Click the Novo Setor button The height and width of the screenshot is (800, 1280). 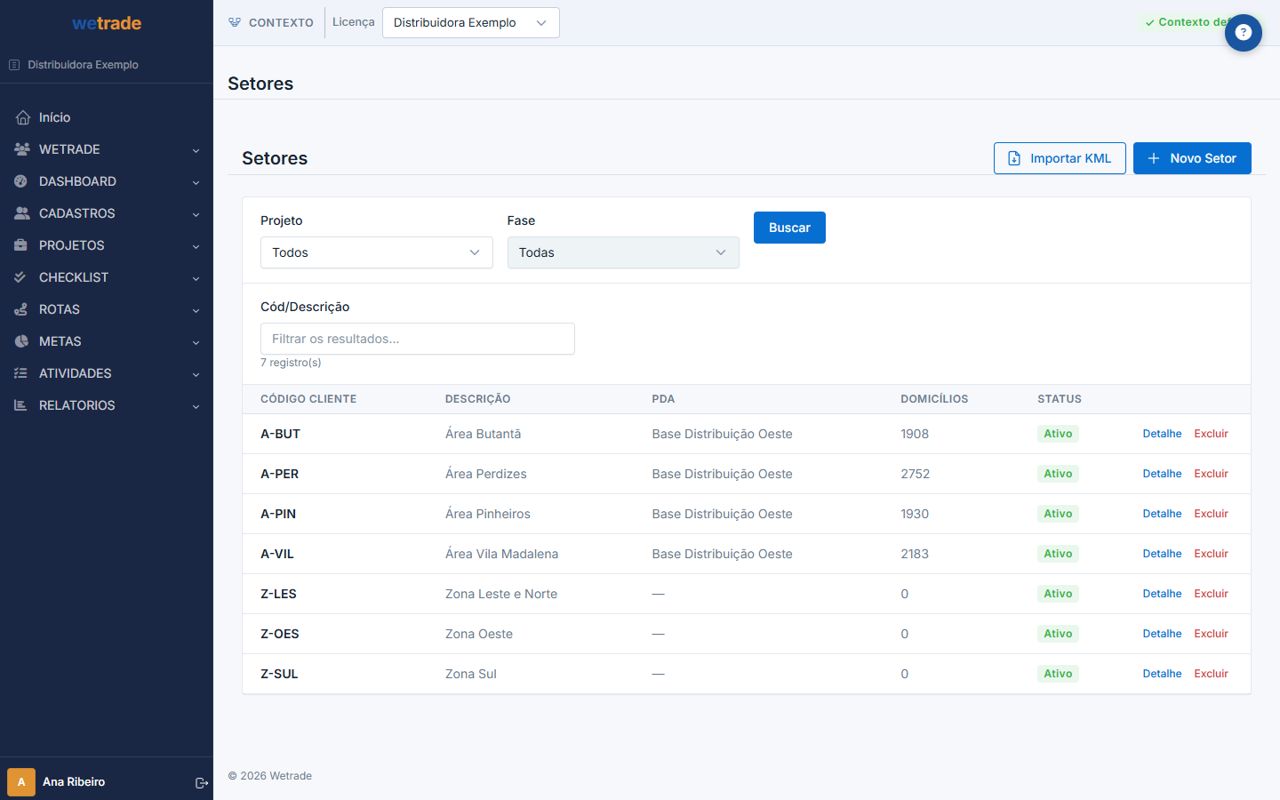tap(1192, 158)
